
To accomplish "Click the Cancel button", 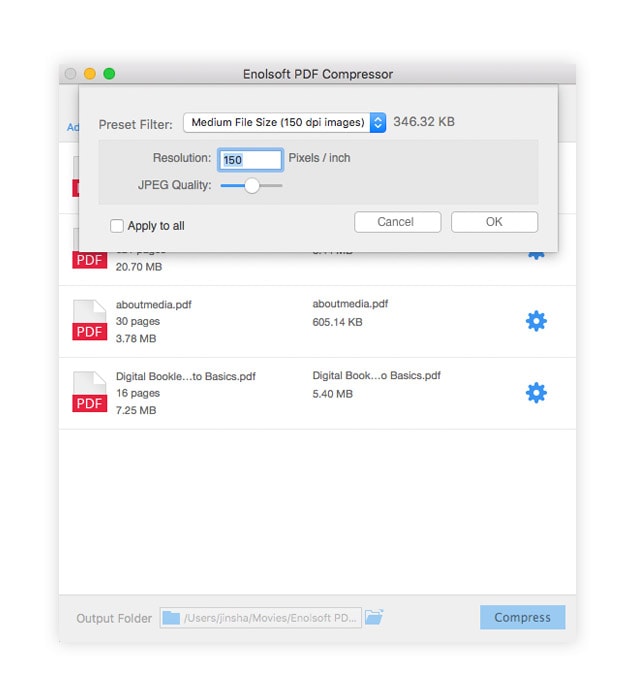I will (397, 222).
